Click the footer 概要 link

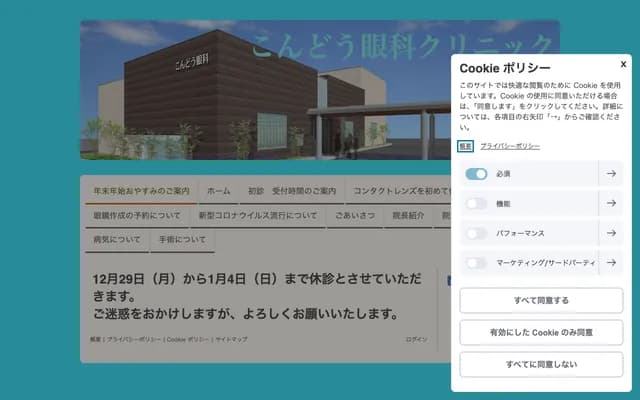coord(95,339)
